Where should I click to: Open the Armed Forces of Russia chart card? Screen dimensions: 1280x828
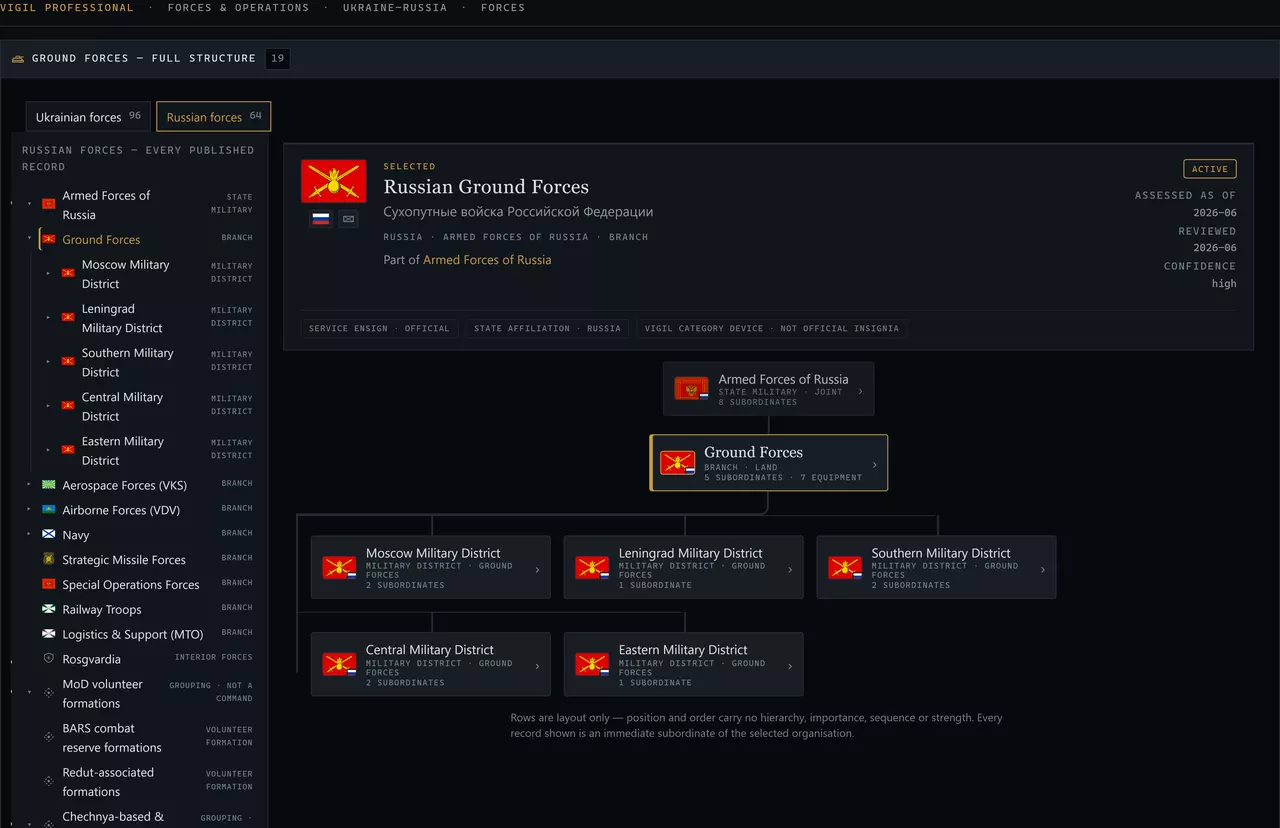click(768, 389)
